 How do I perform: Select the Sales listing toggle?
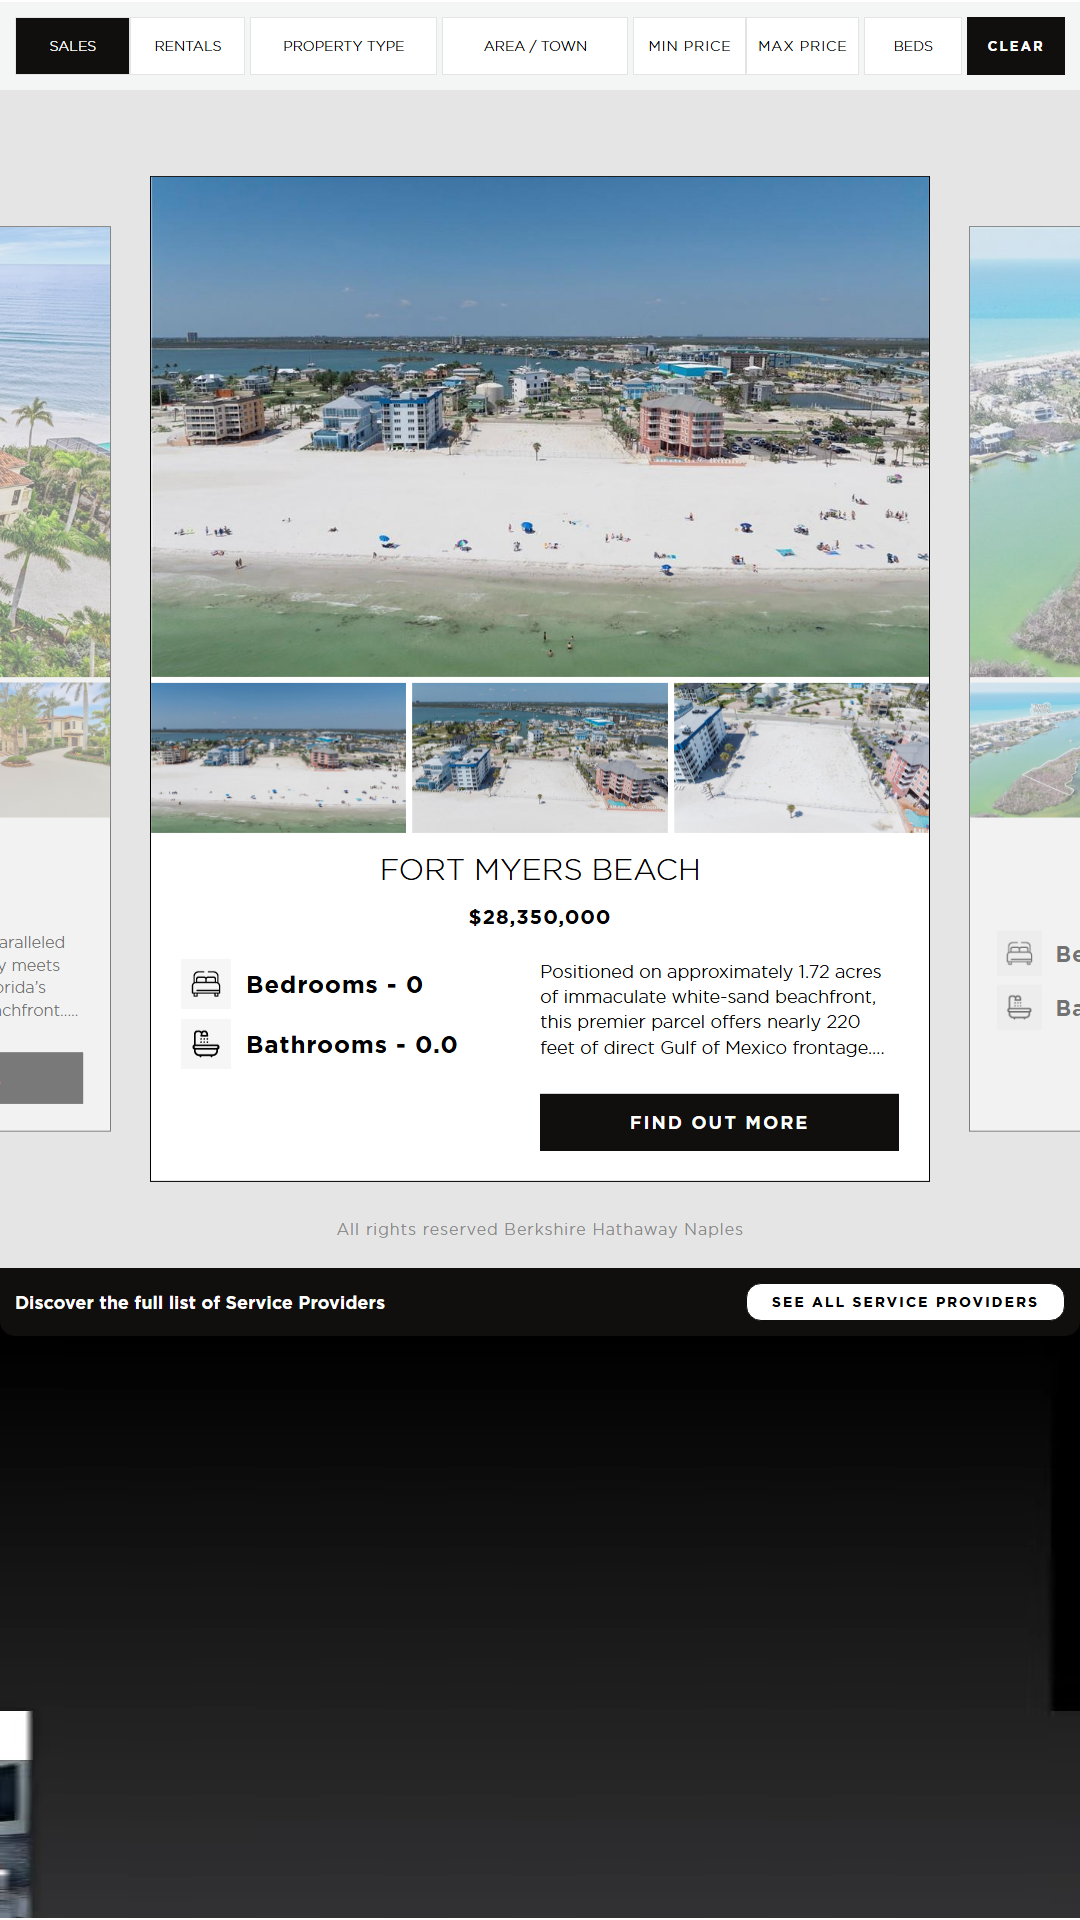pyautogui.click(x=73, y=46)
